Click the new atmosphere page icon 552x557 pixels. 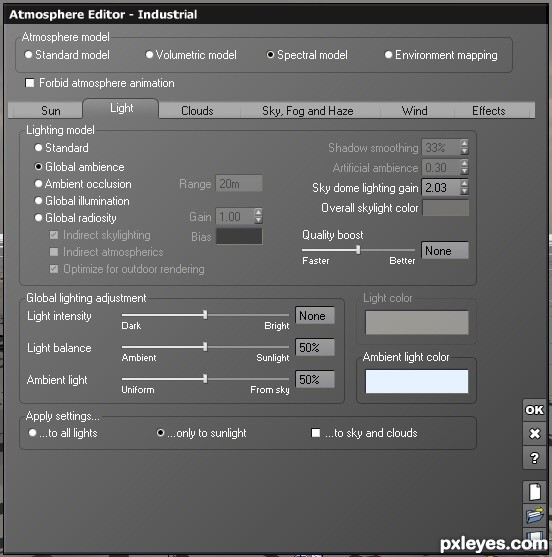tap(534, 492)
